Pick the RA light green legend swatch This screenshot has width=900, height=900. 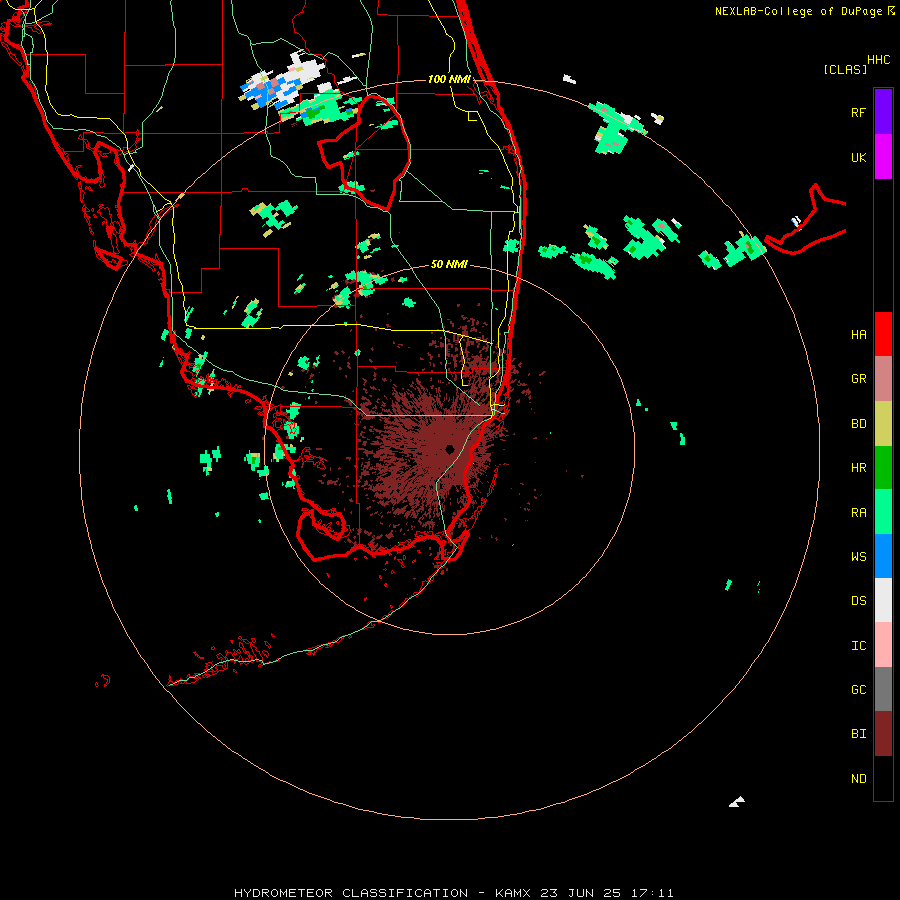(x=883, y=512)
